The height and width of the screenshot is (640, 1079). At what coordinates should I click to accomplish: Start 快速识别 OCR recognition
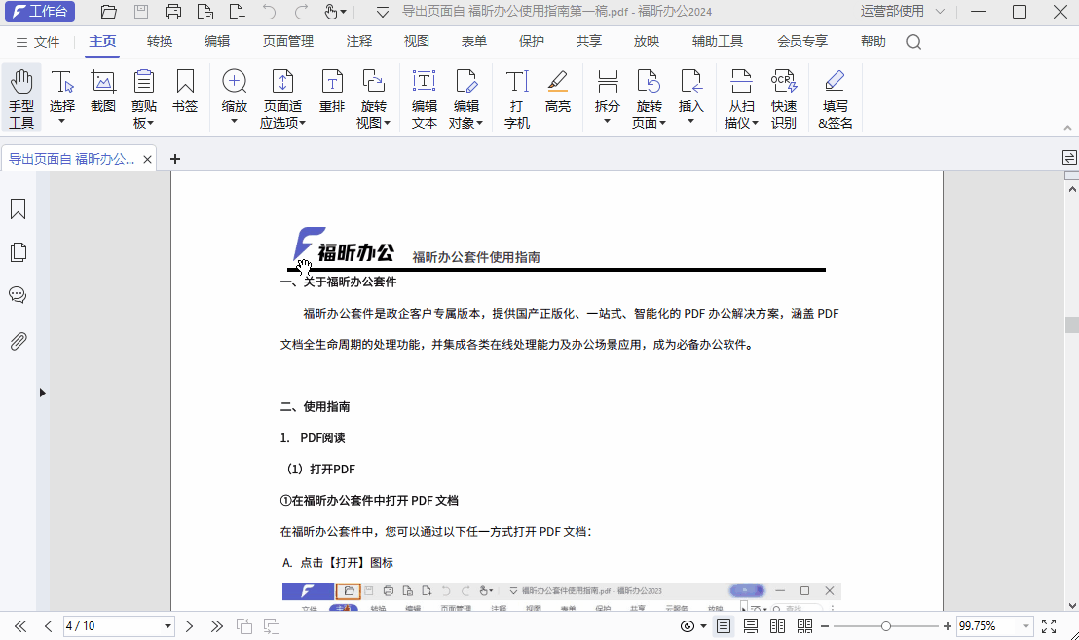(783, 95)
